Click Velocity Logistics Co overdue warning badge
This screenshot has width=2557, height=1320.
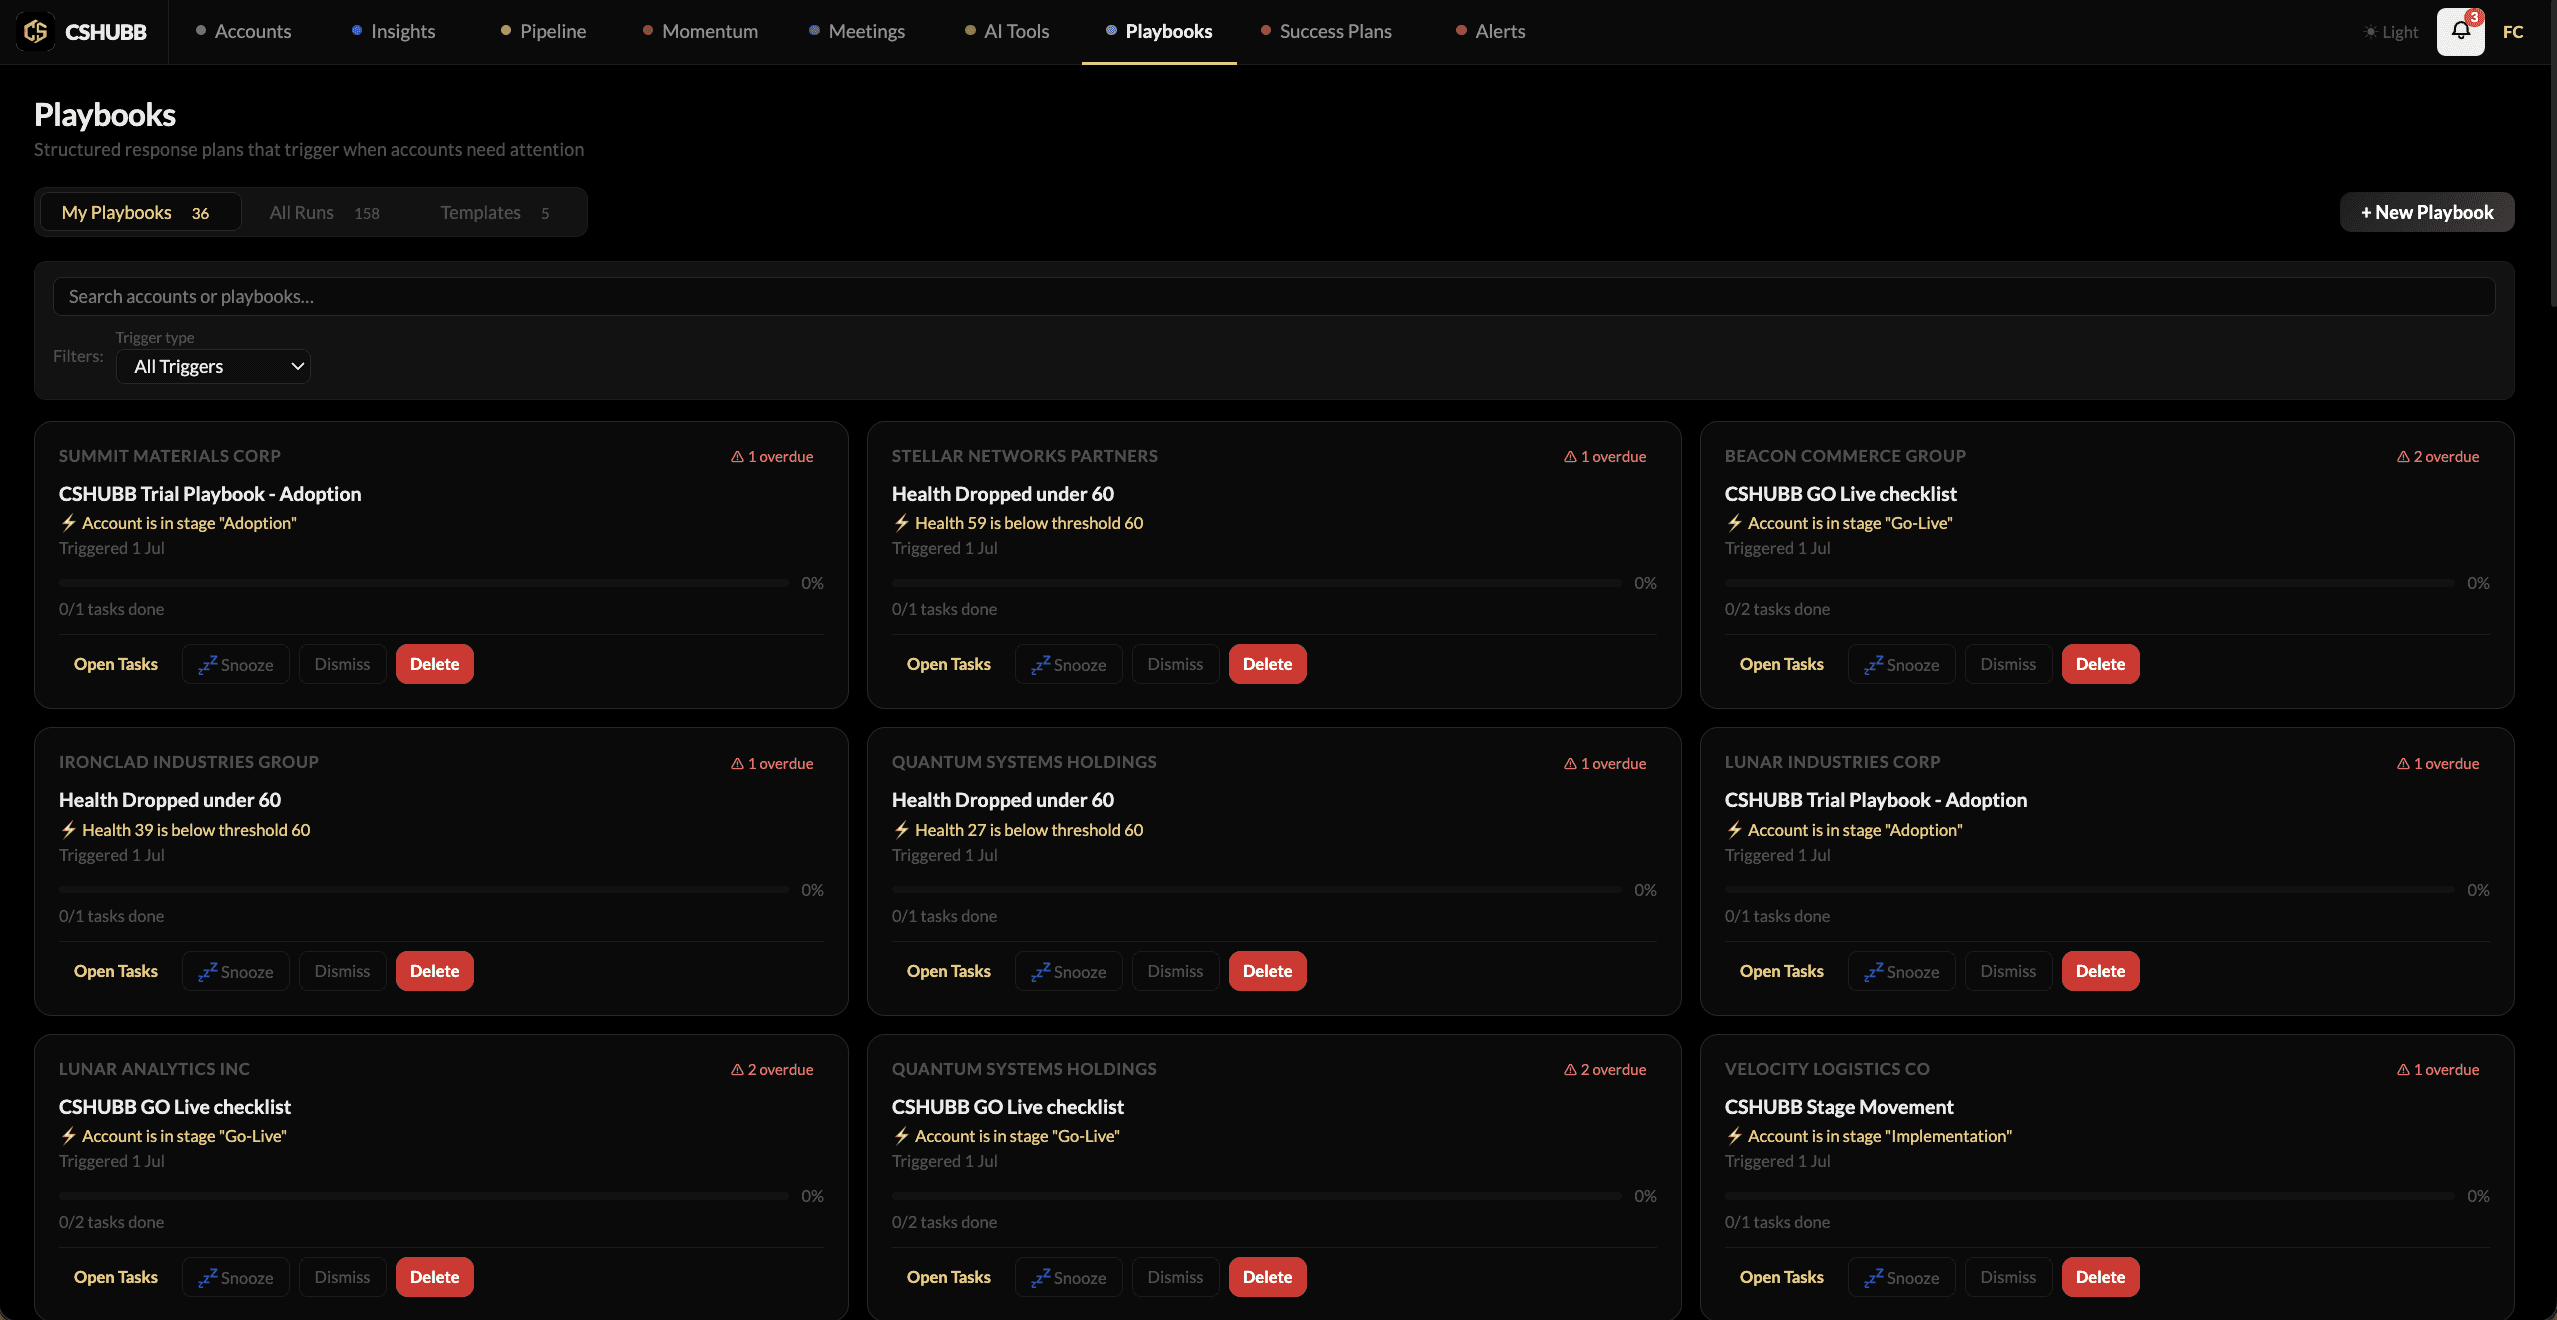point(2438,1070)
